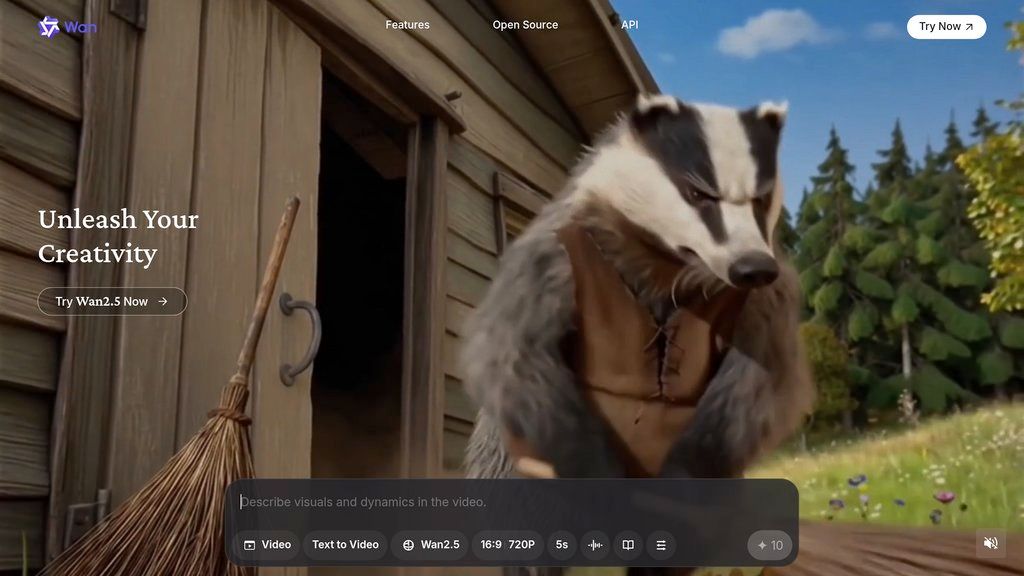Viewport: 1024px width, 576px height.
Task: Click the list settings icon
Action: pos(661,545)
